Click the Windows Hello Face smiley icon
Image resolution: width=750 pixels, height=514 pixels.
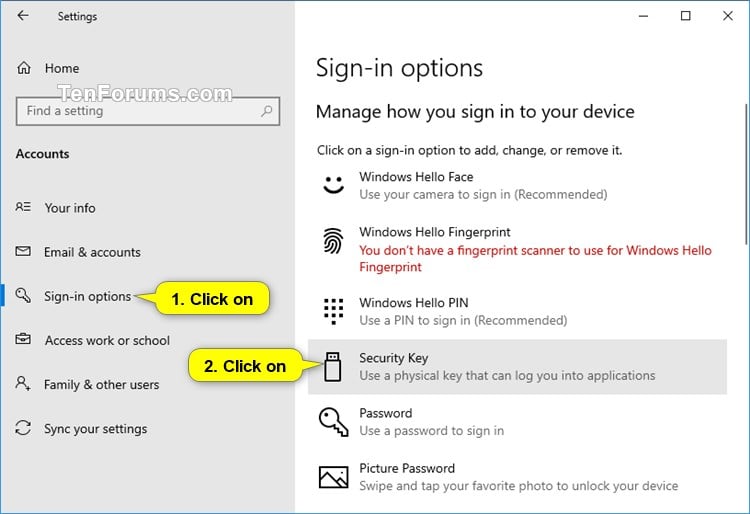333,185
